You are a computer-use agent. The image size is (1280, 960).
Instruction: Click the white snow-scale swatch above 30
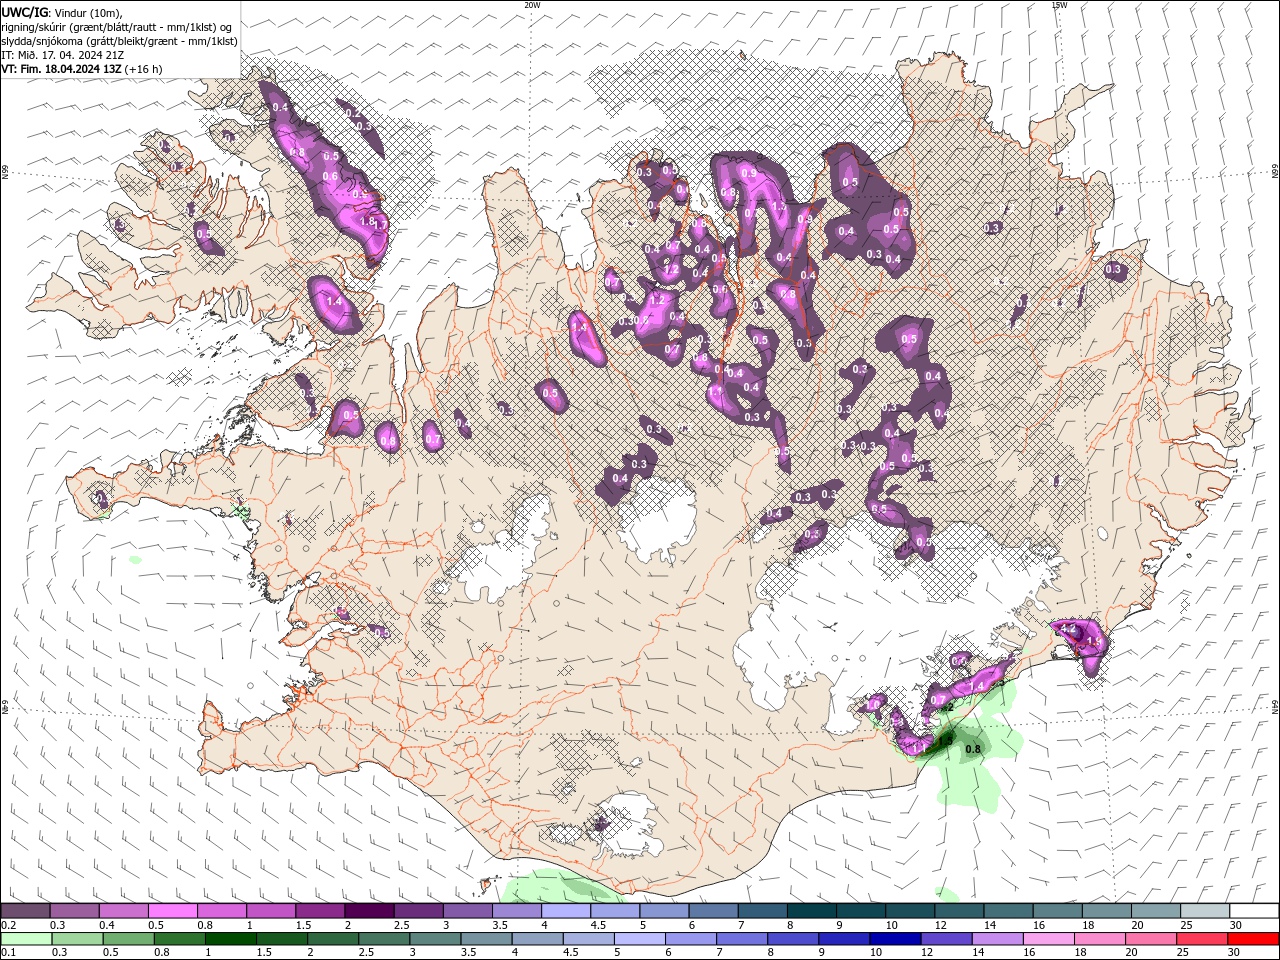pyautogui.click(x=1255, y=911)
